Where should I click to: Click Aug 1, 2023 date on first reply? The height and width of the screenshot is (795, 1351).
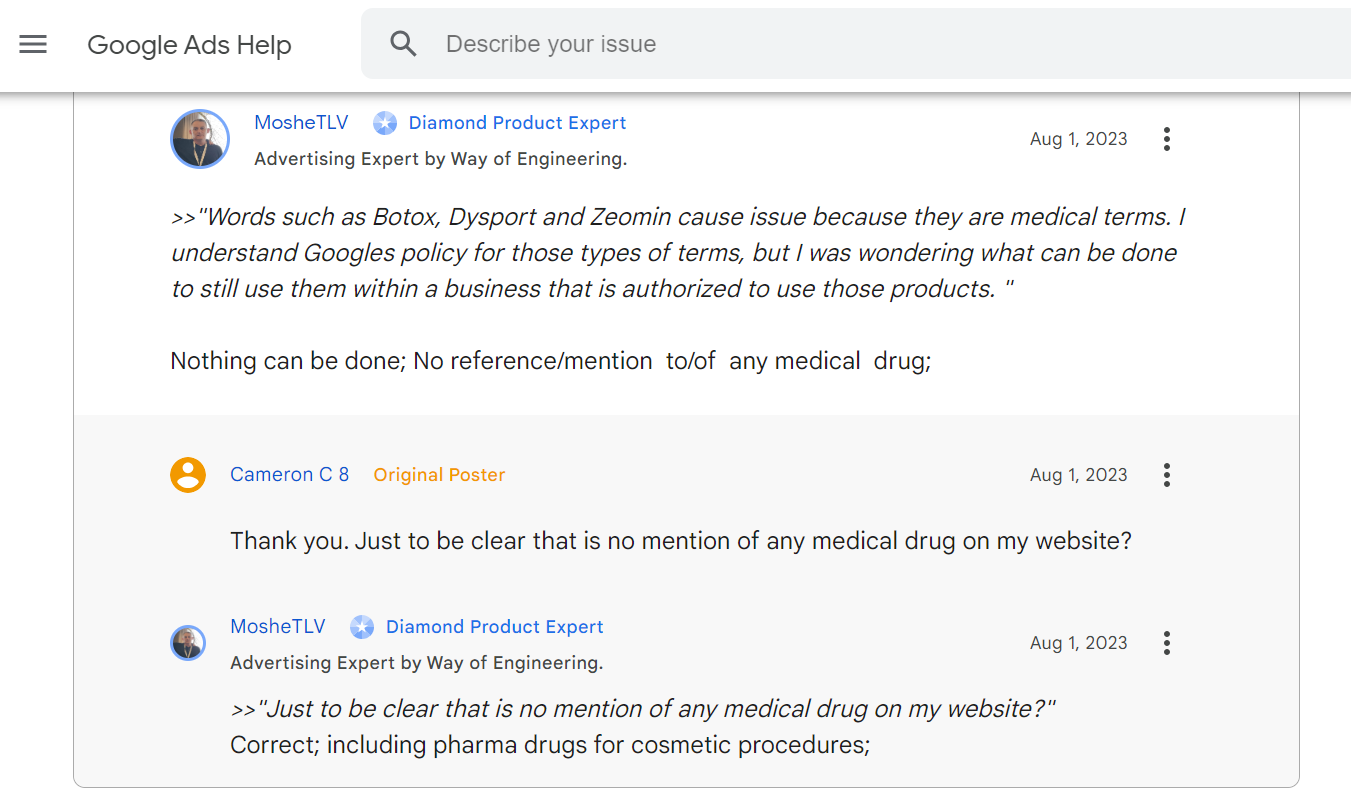point(1078,139)
